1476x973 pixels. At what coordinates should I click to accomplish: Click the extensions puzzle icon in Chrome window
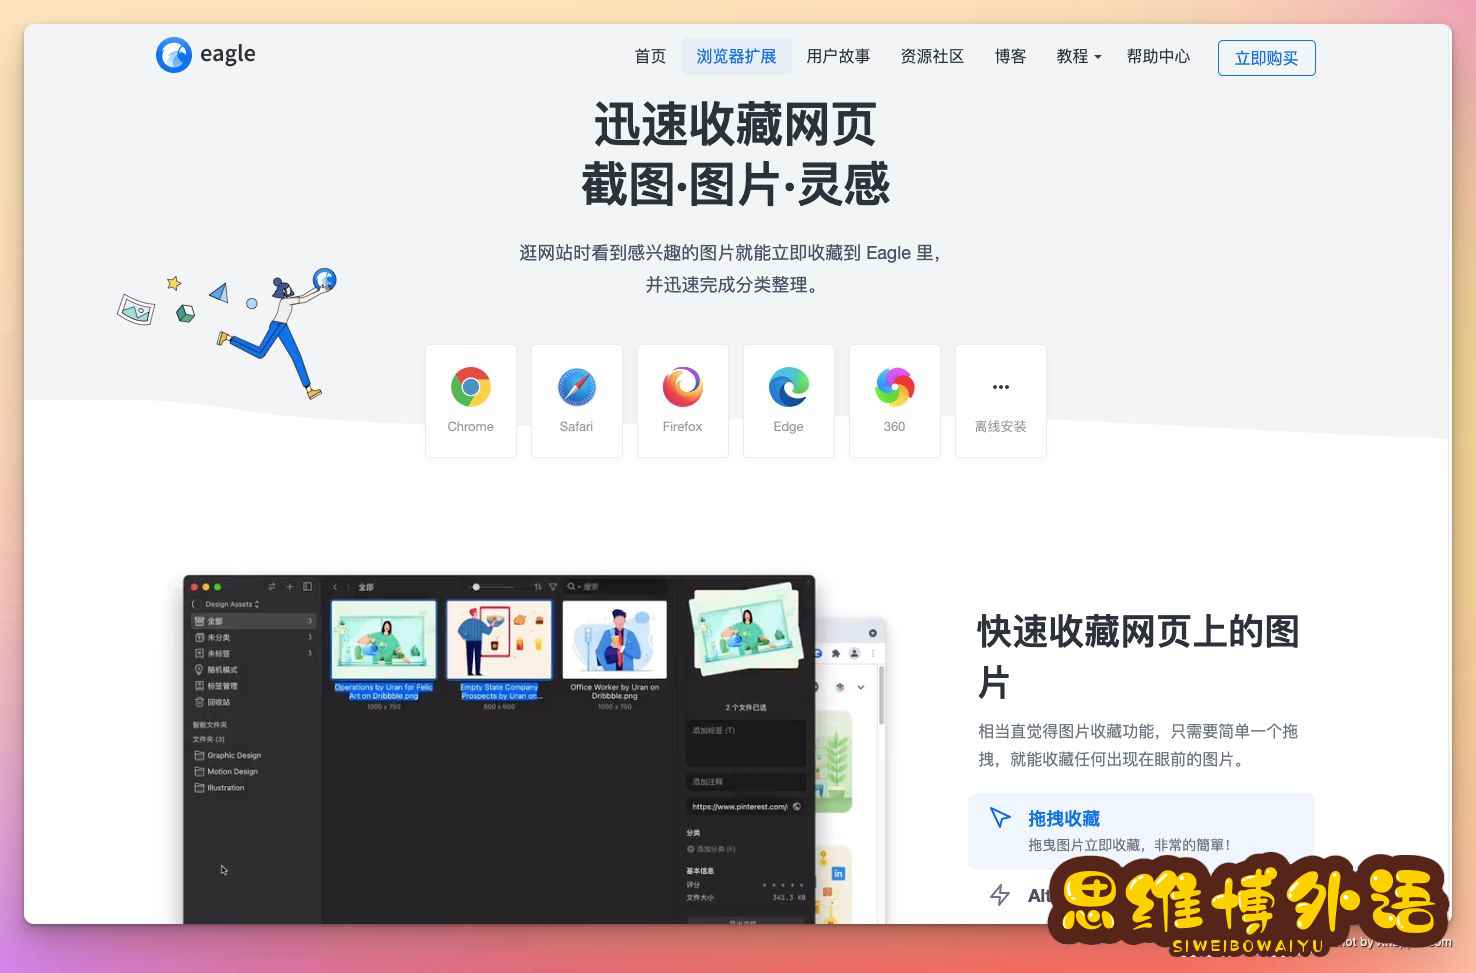point(836,653)
